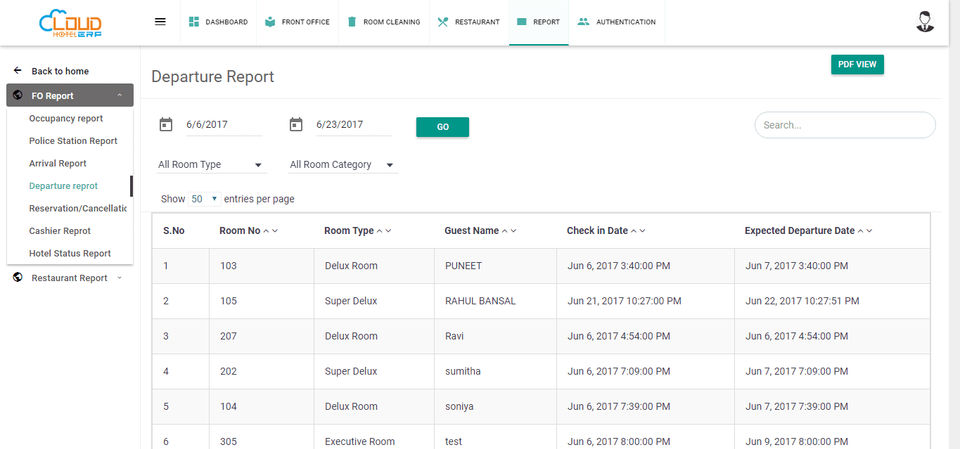This screenshot has height=449, width=960.
Task: Collapse the FO Report section
Action: (119, 96)
